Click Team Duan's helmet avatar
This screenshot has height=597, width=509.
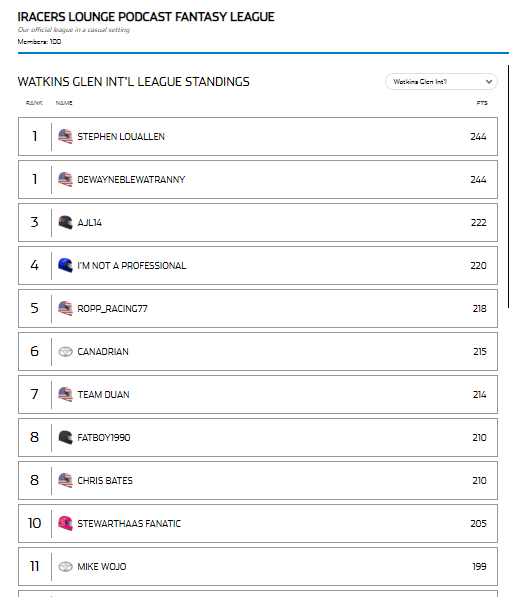(x=65, y=394)
